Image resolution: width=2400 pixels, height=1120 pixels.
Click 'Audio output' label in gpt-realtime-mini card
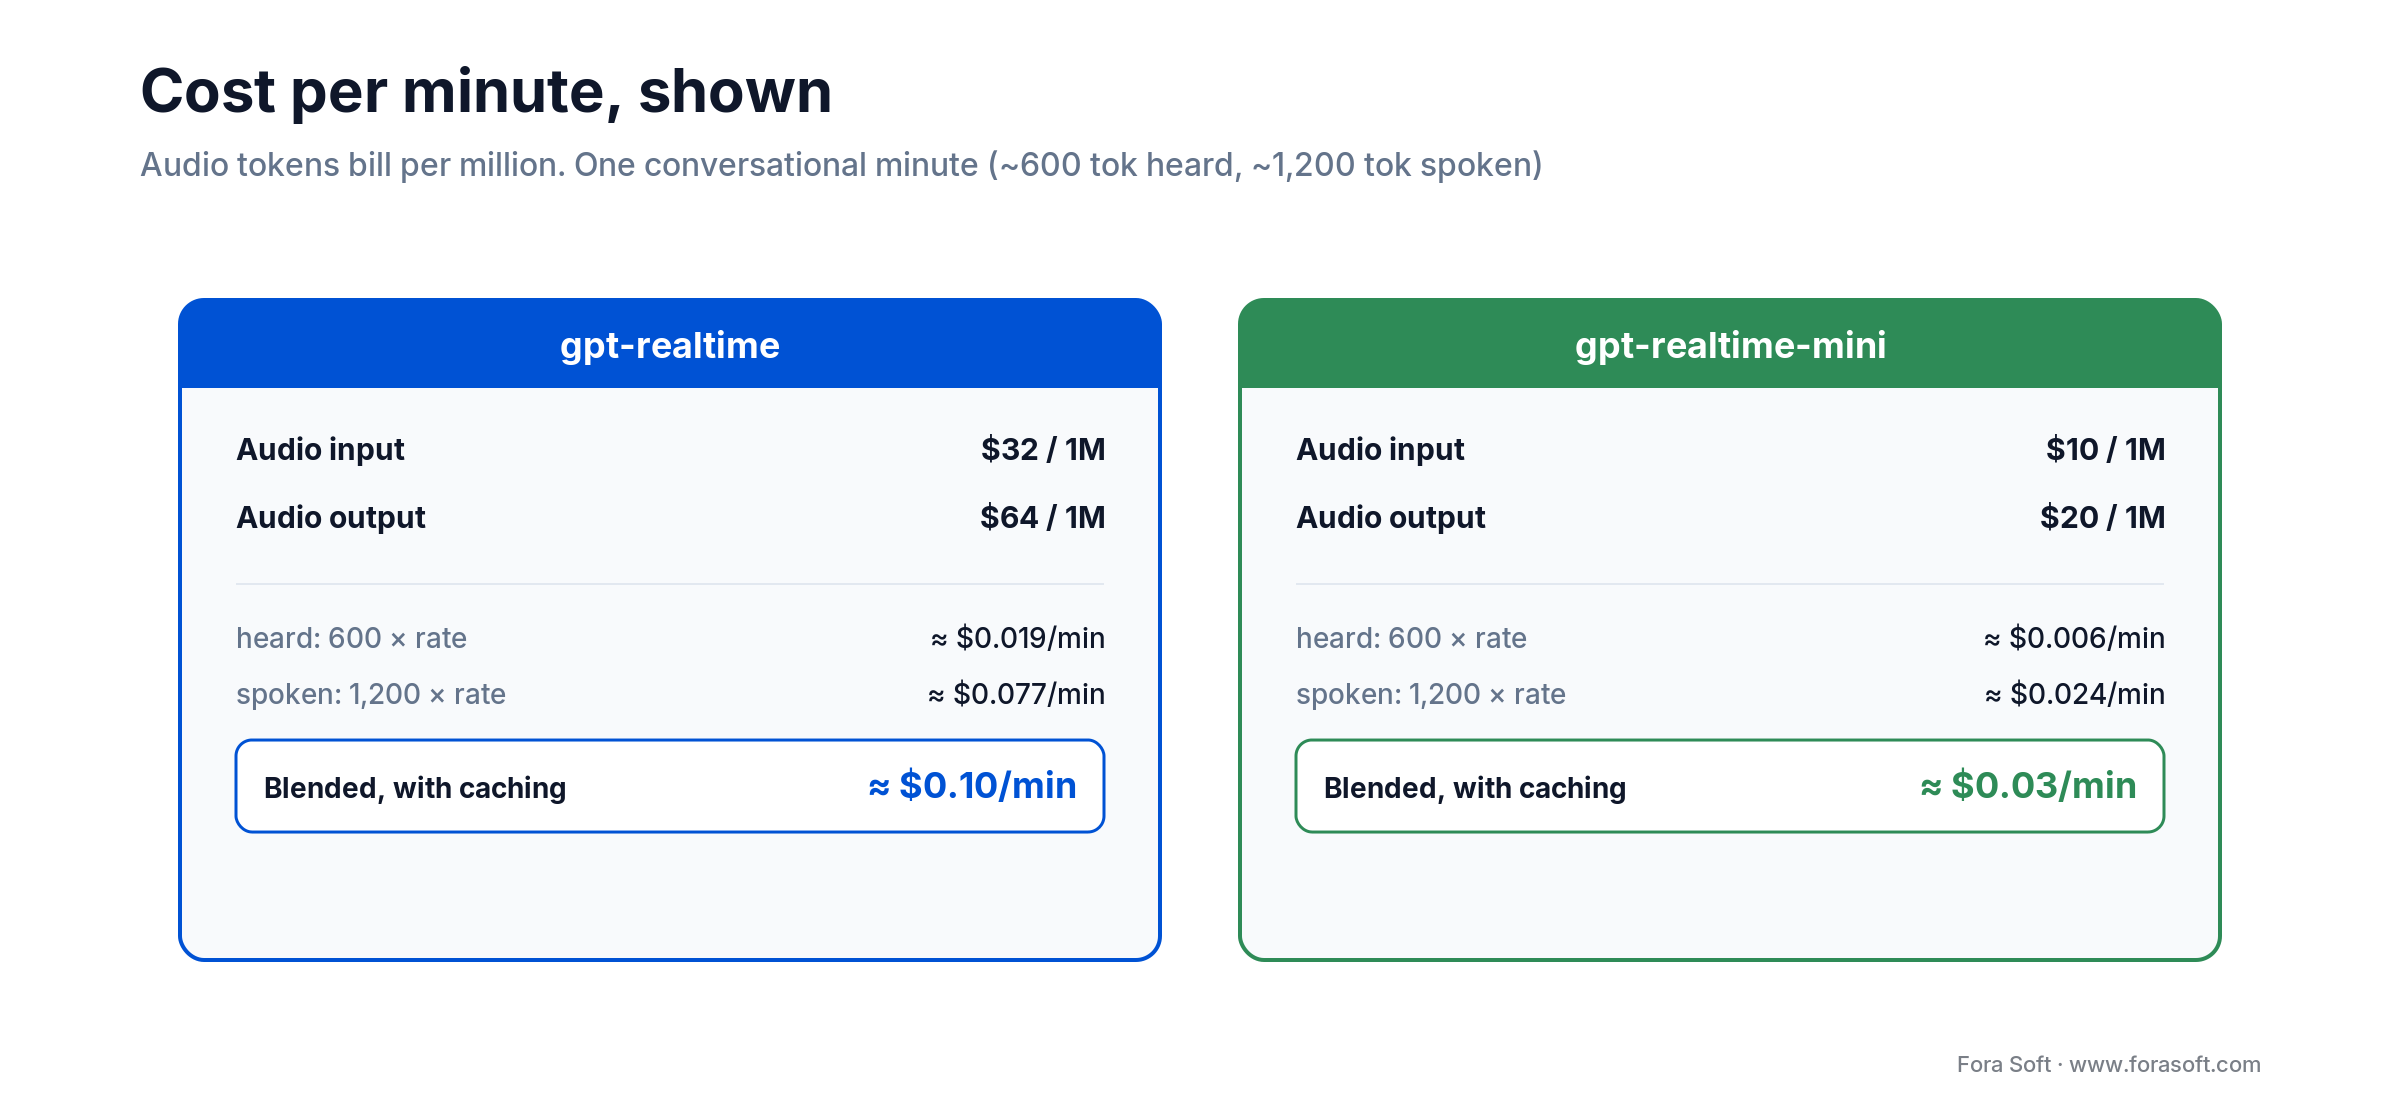click(1391, 518)
